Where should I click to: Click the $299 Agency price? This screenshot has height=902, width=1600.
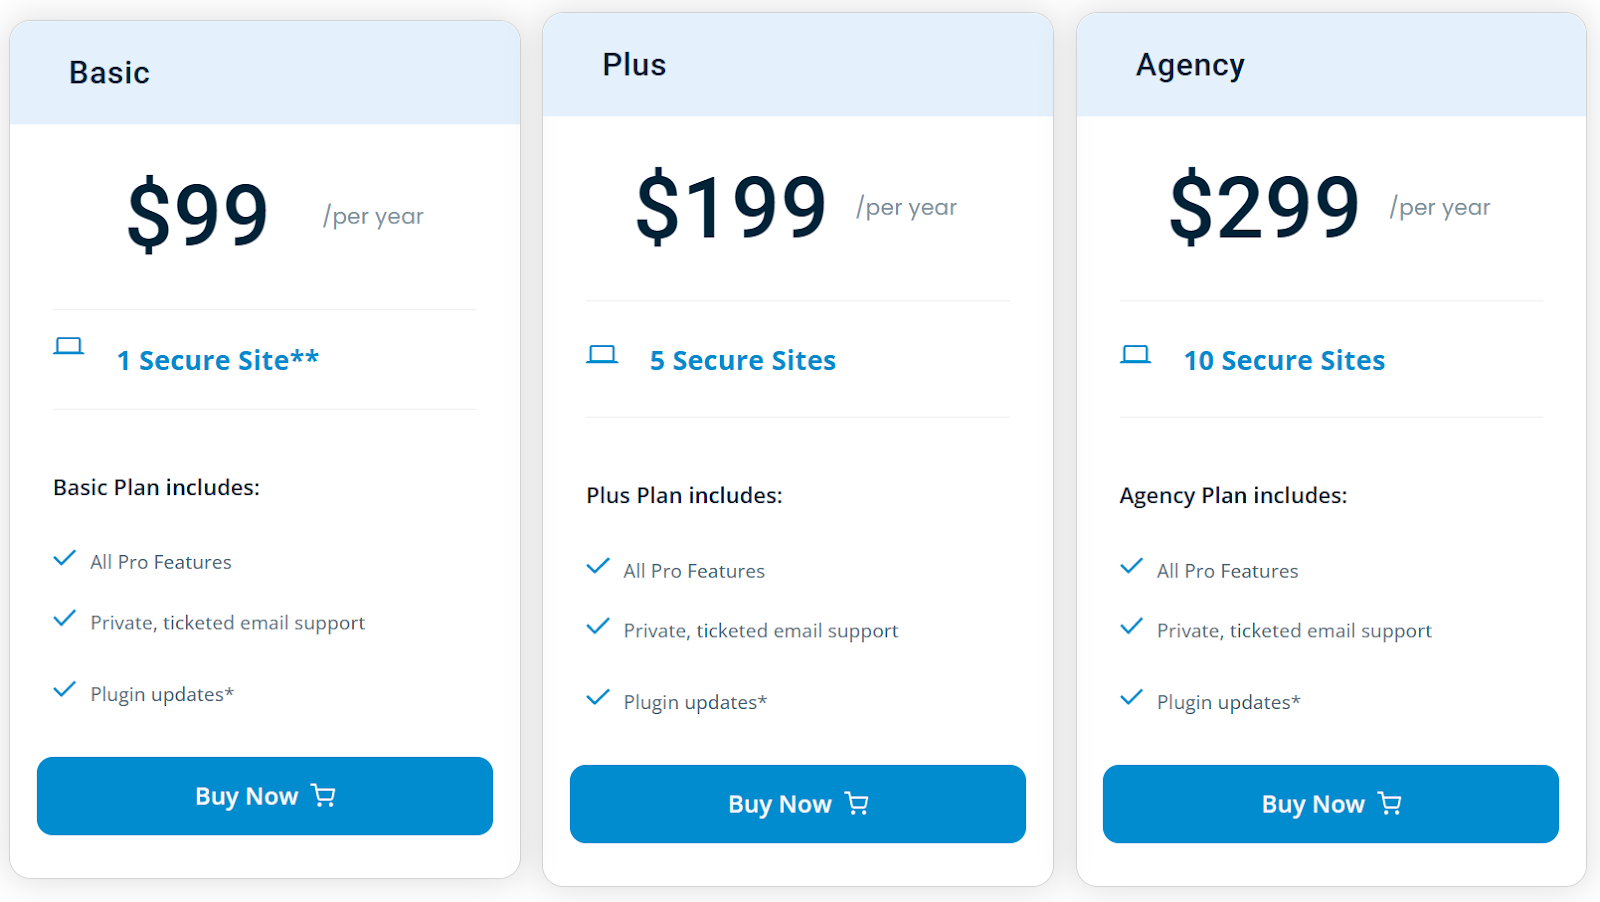(1264, 207)
